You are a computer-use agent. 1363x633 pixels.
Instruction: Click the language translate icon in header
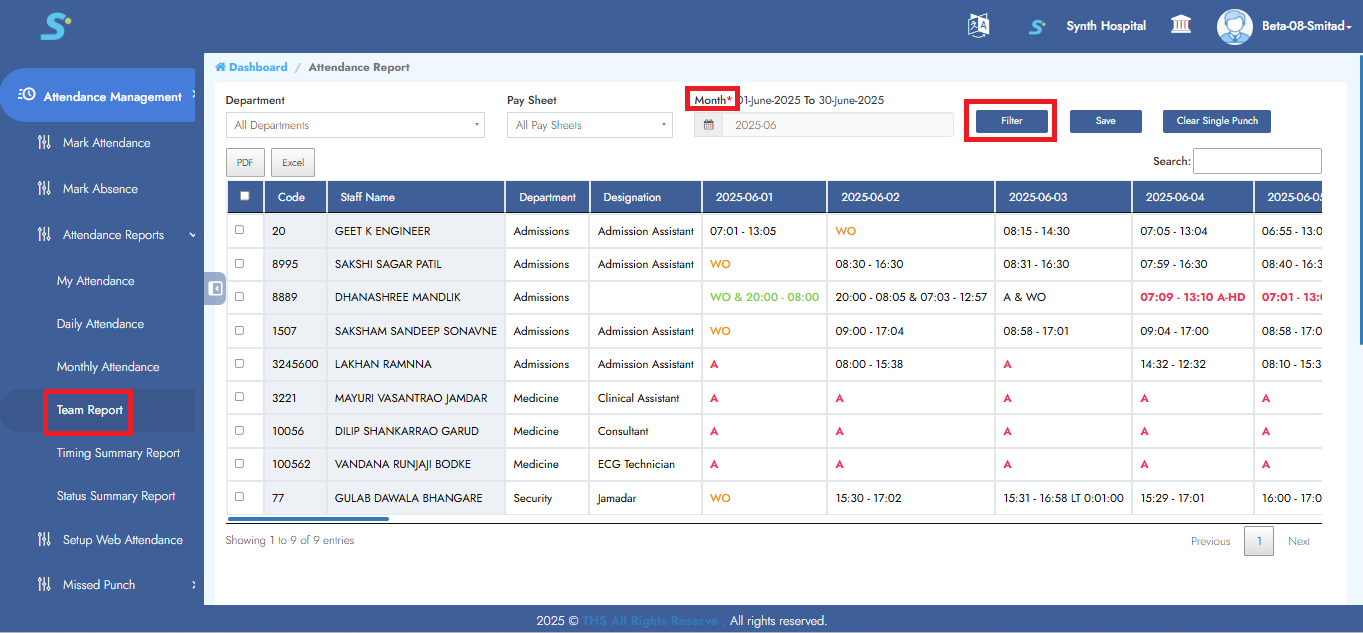(978, 26)
